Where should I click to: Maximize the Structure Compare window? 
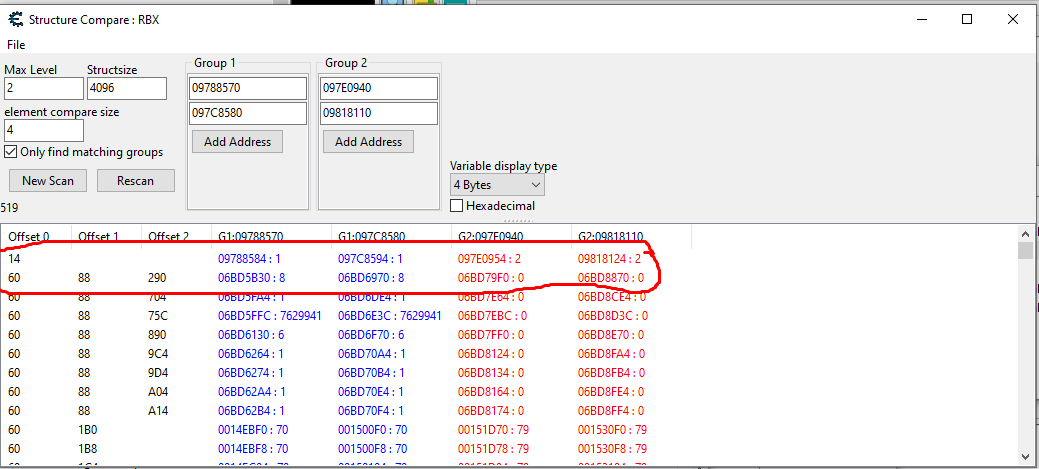click(x=967, y=19)
